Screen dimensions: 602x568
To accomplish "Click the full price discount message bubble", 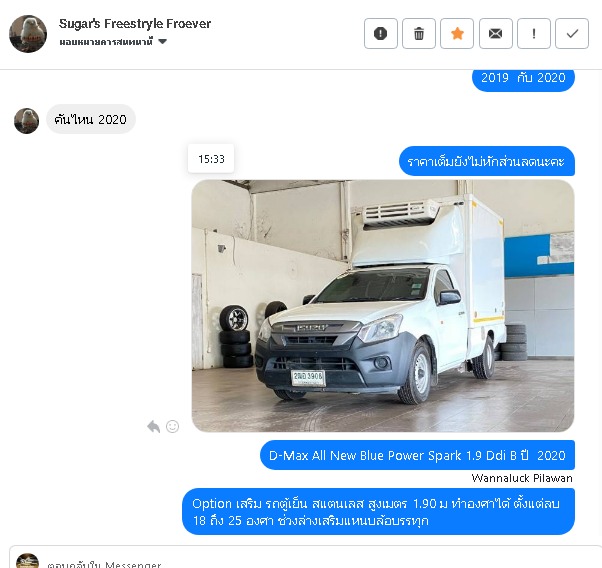I will (x=487, y=161).
